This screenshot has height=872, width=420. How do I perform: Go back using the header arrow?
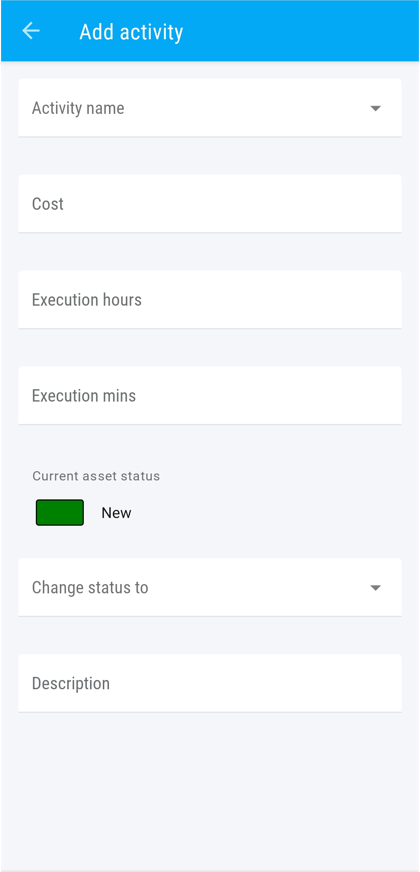31,31
